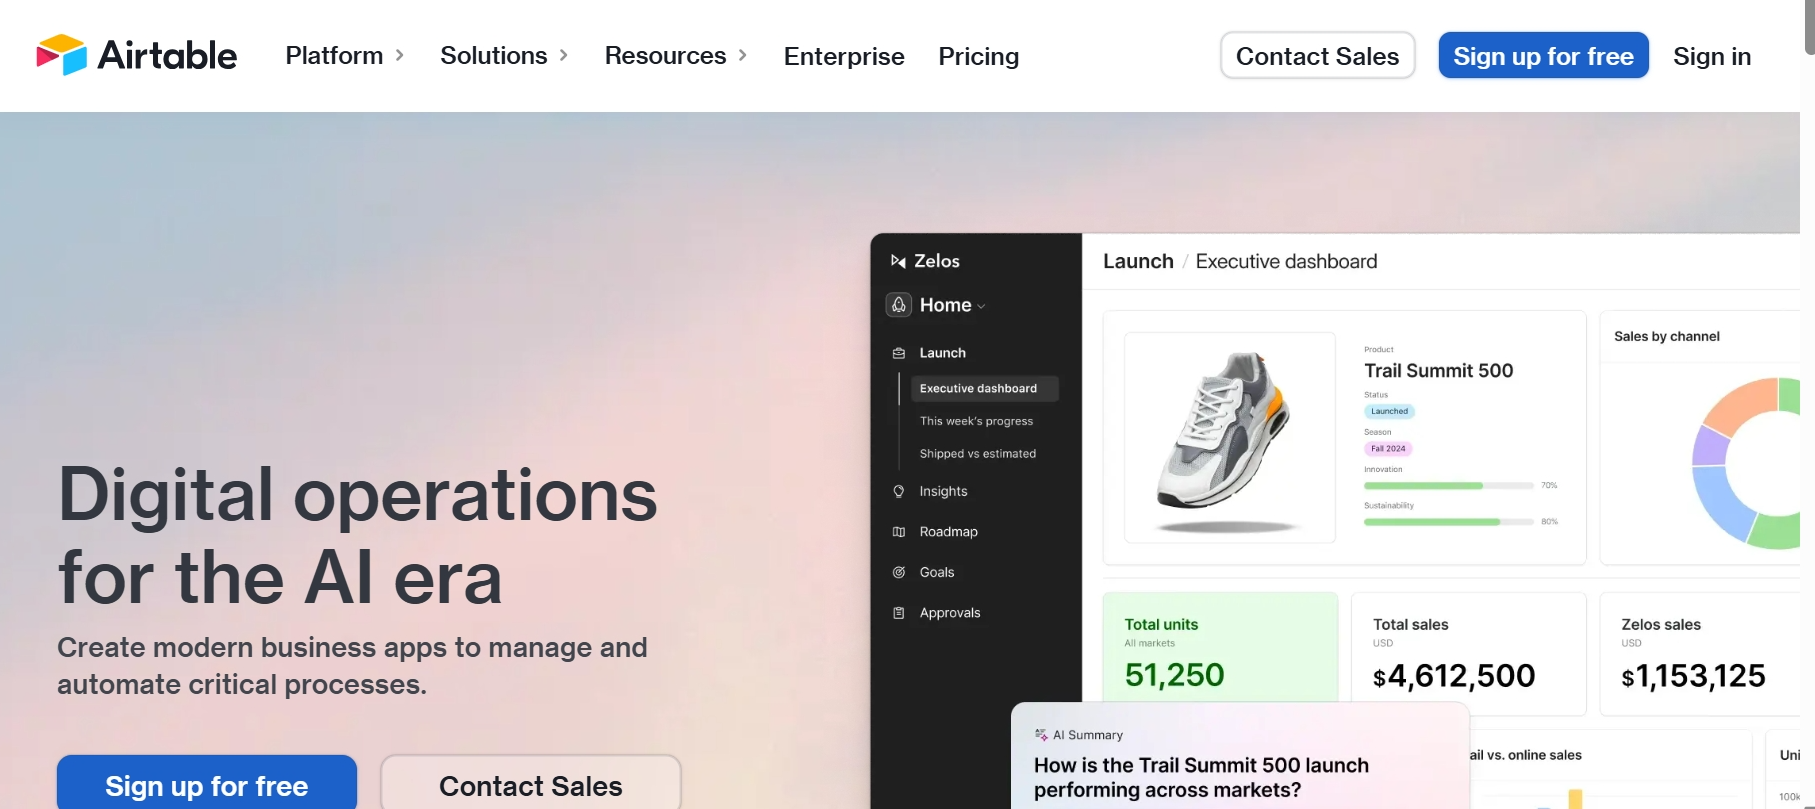Click the hero Sign up for free button
This screenshot has height=809, width=1815.
pyautogui.click(x=207, y=784)
